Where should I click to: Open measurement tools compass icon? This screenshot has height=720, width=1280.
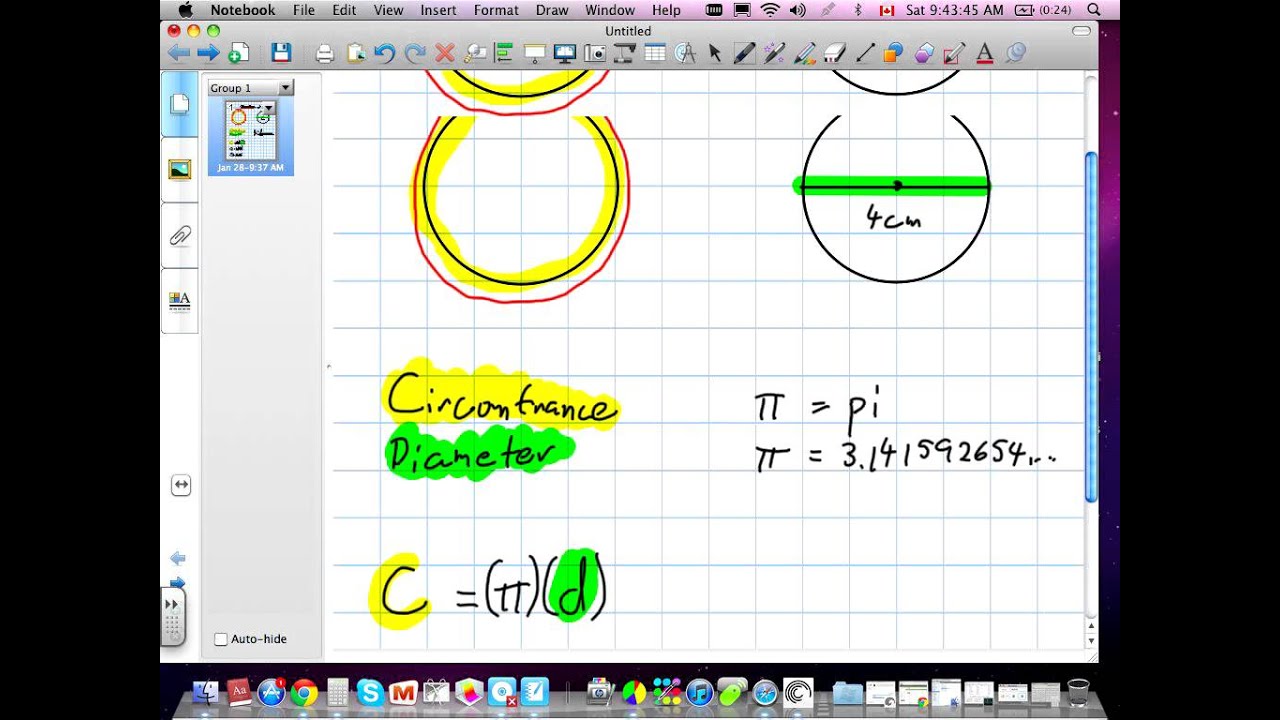[685, 53]
